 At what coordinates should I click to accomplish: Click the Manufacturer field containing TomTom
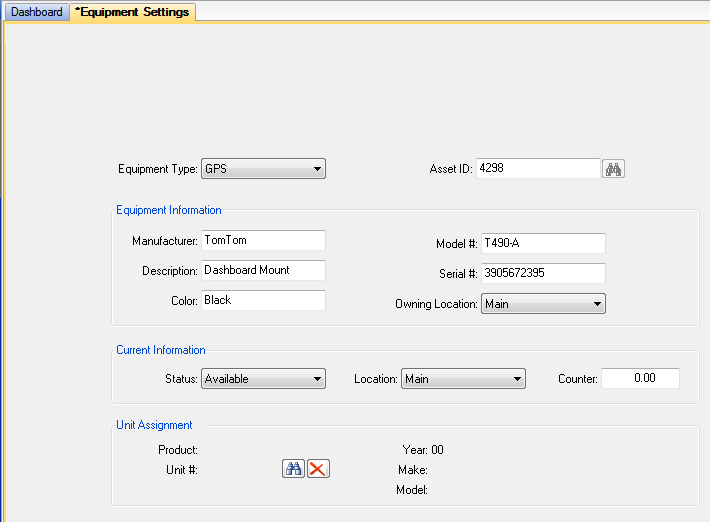click(264, 240)
